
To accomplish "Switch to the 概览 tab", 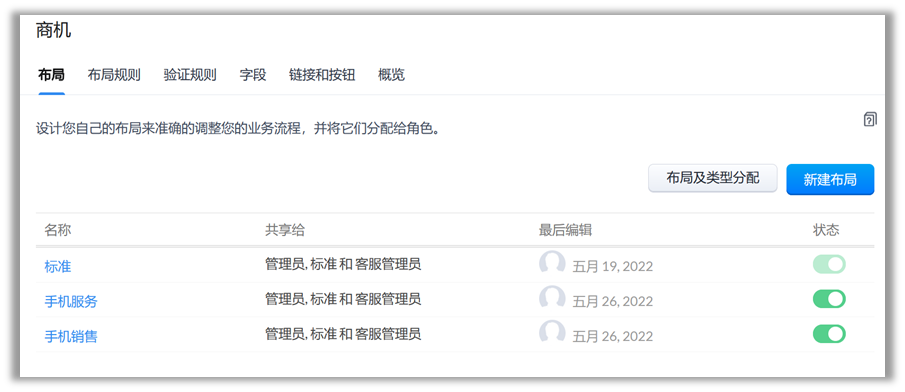I will 391,75.
